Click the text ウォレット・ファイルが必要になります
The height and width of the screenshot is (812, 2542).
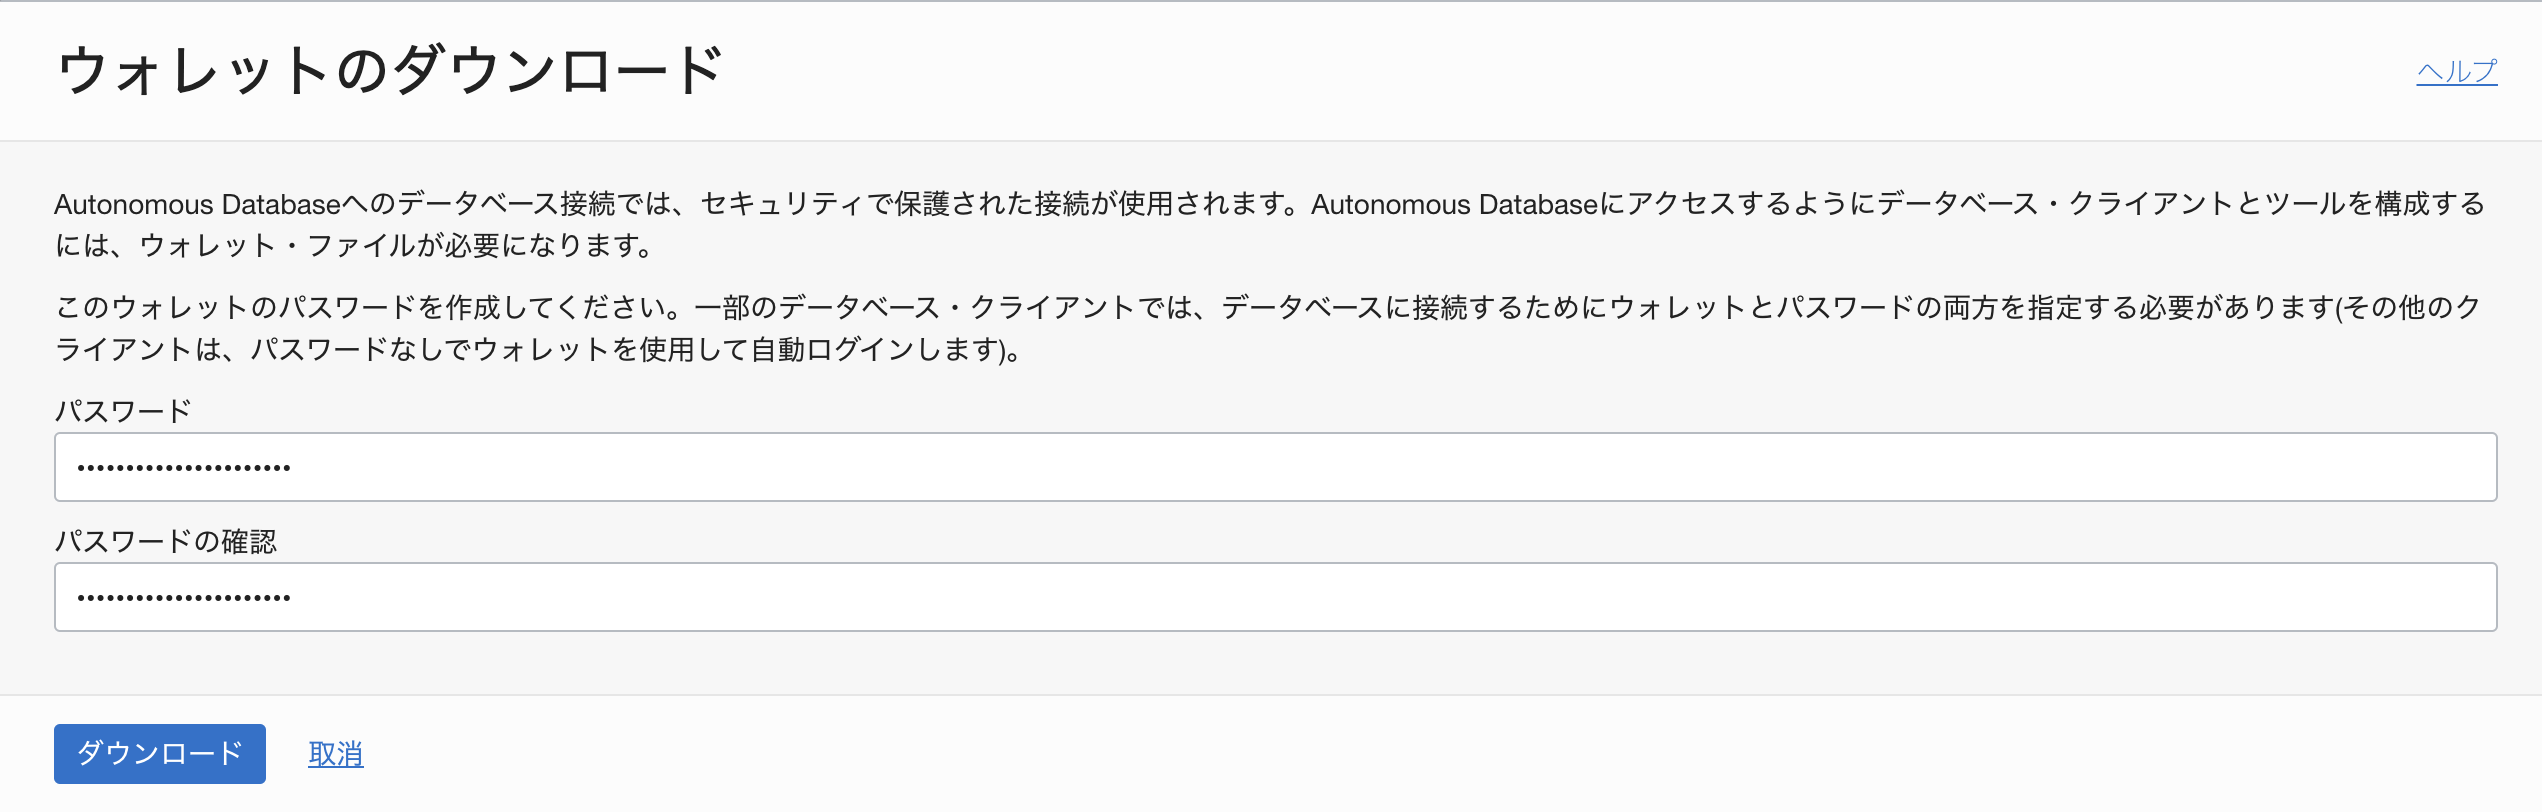[390, 246]
